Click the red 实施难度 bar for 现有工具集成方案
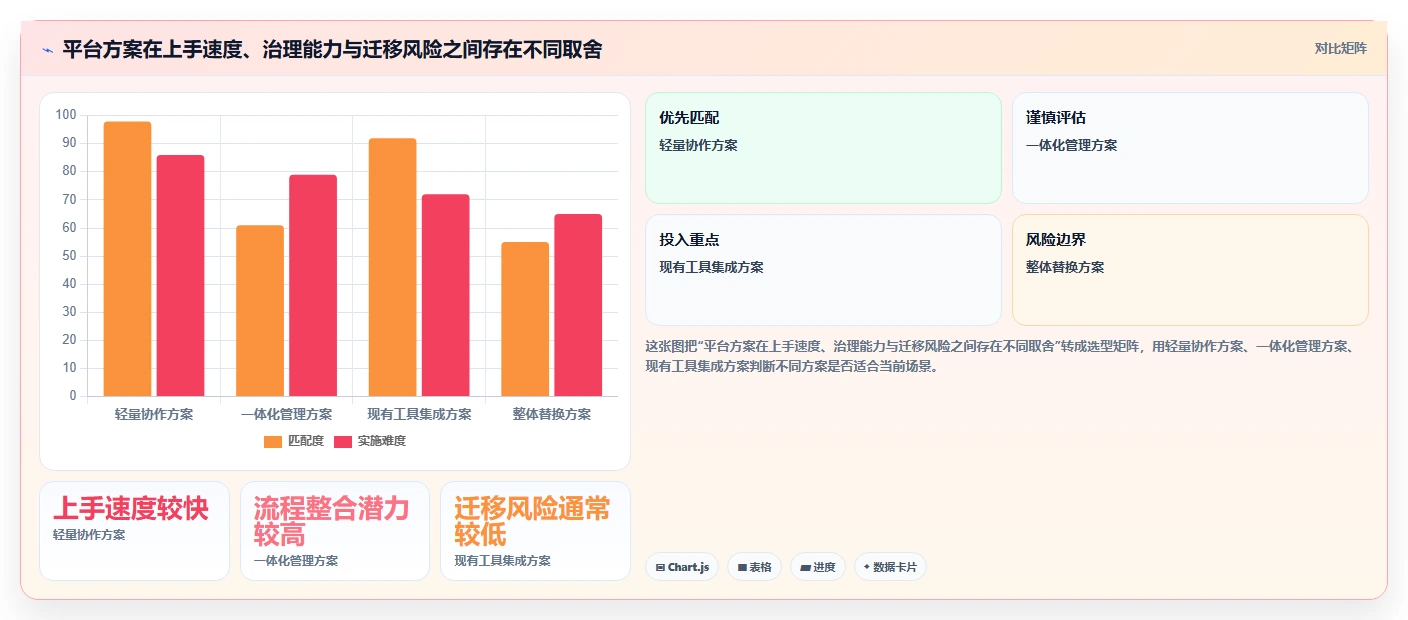 point(445,295)
